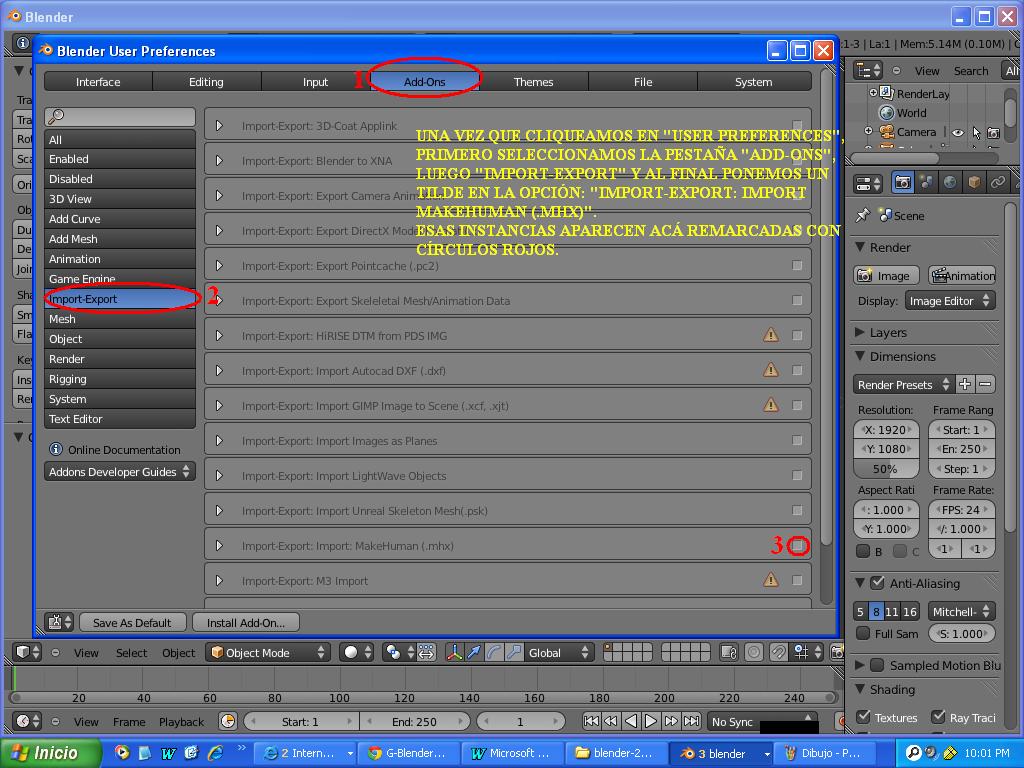Play the animation forward

pyautogui.click(x=651, y=721)
